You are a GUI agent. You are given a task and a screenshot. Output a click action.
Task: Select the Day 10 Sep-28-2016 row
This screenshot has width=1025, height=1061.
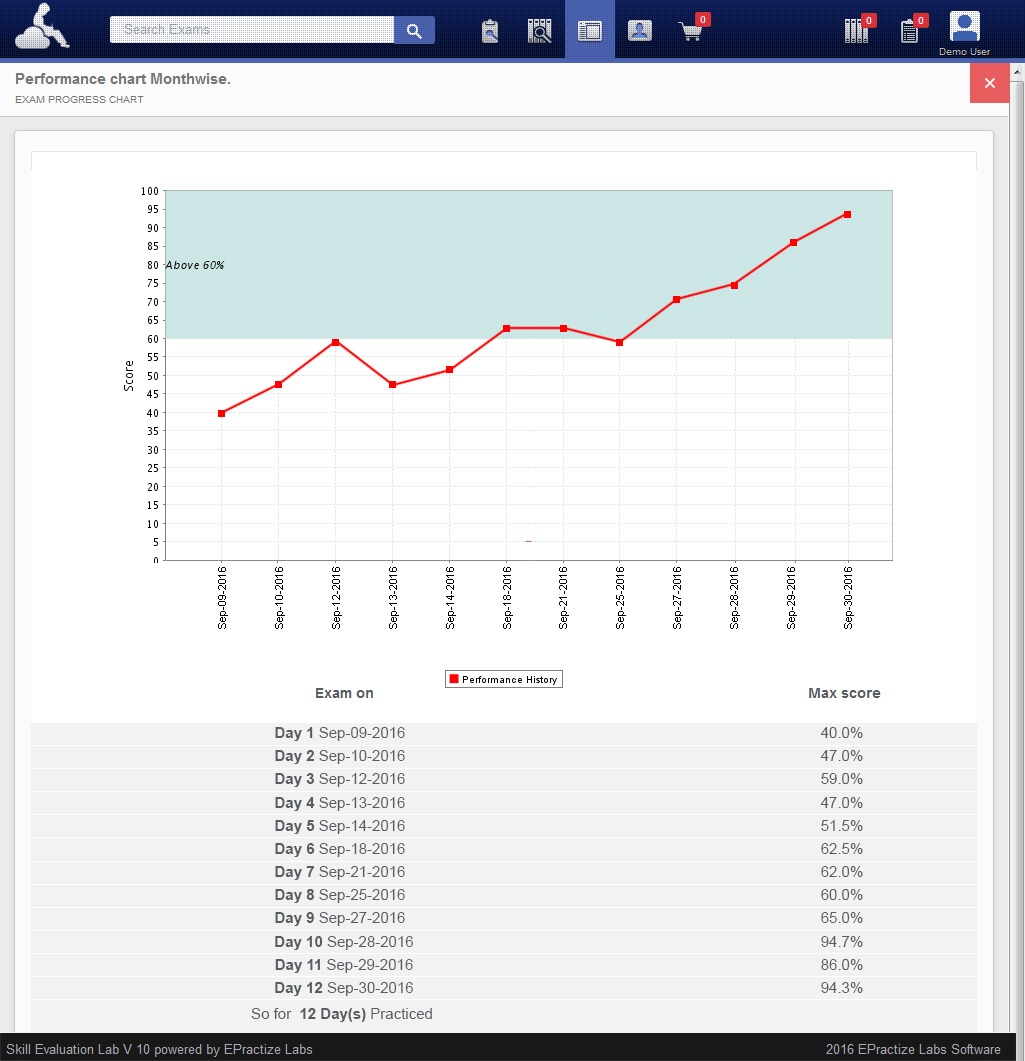344,942
